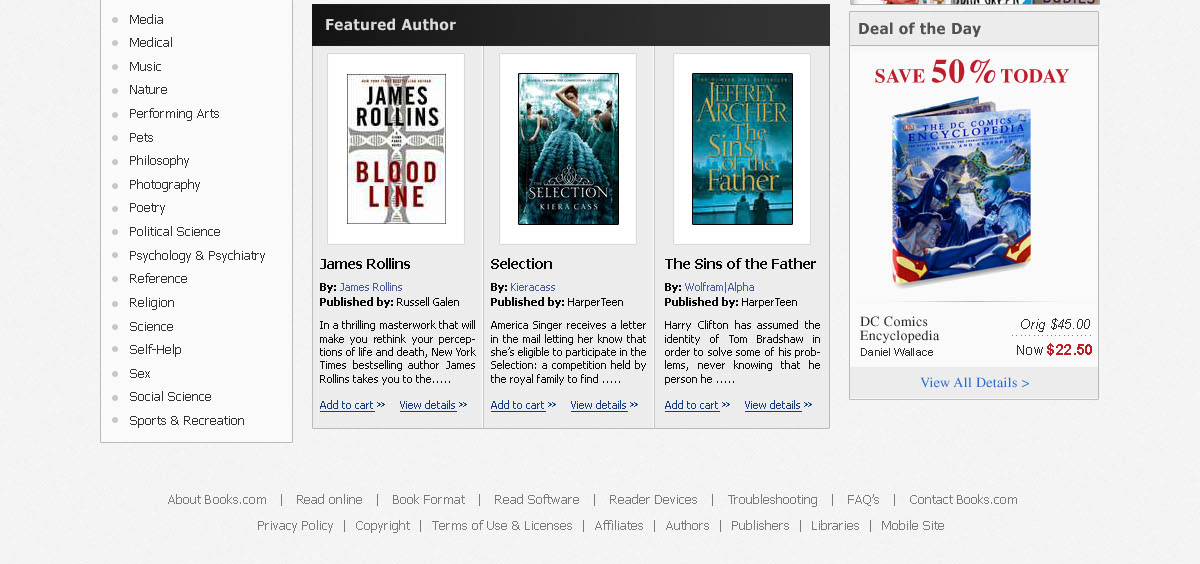Add The Sins of the Father to cart
The width and height of the screenshot is (1200, 564).
[697, 405]
